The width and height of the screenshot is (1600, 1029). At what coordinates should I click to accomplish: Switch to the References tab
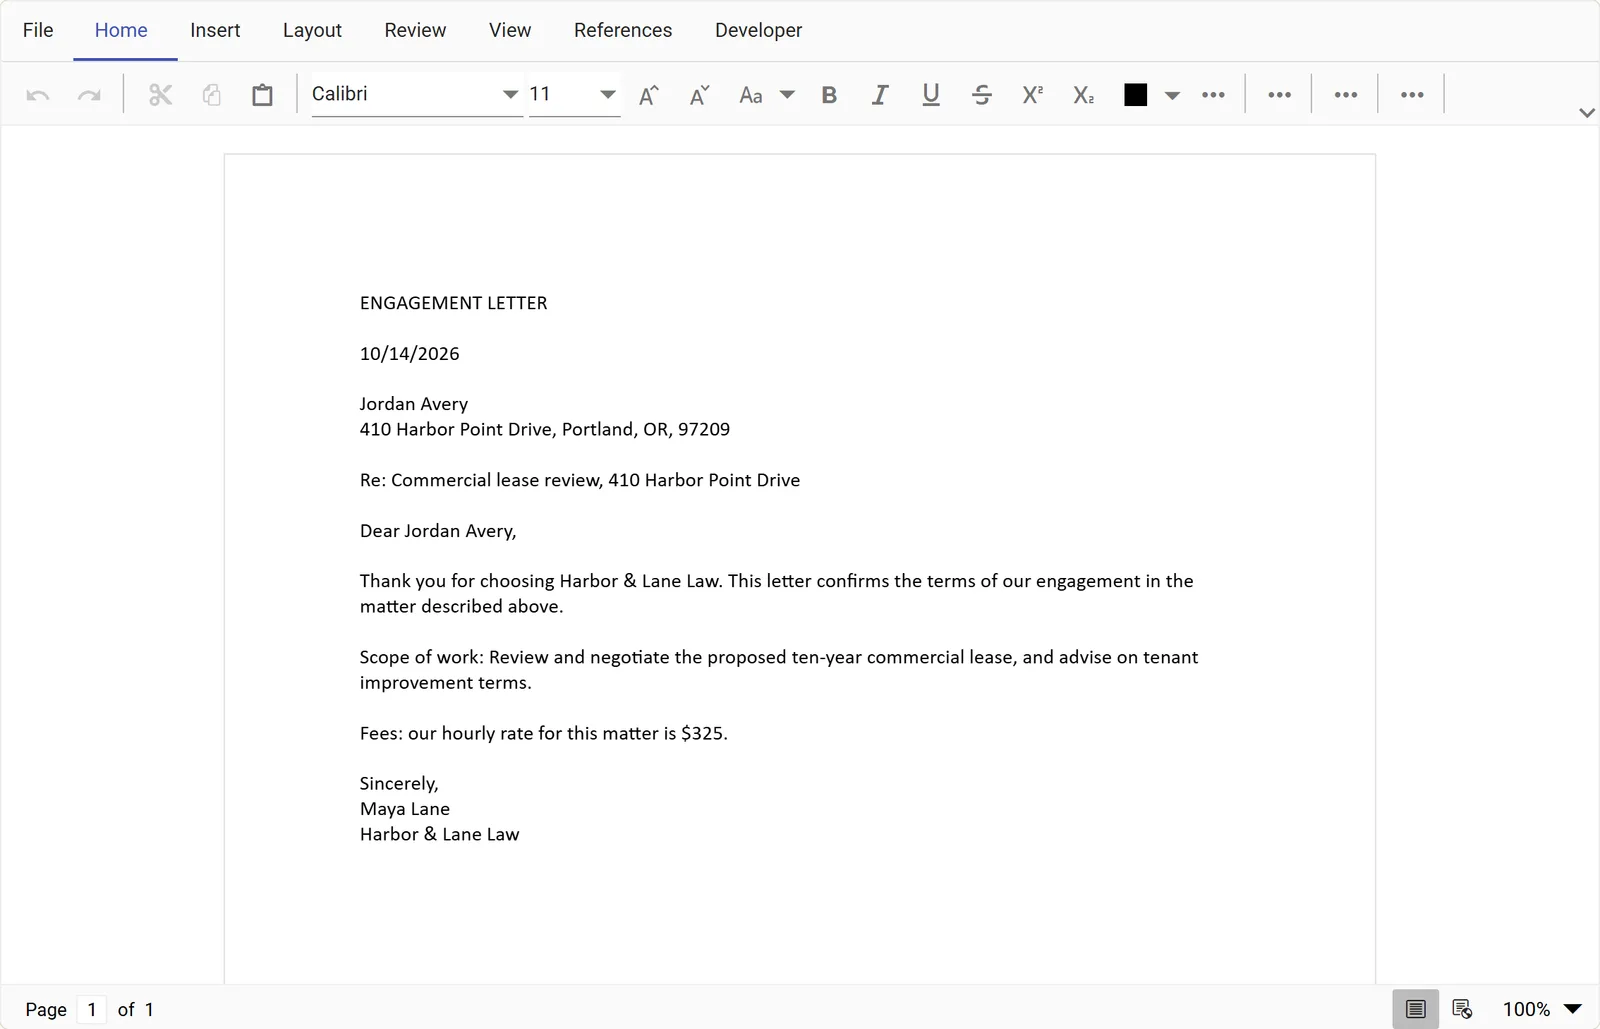coord(623,30)
